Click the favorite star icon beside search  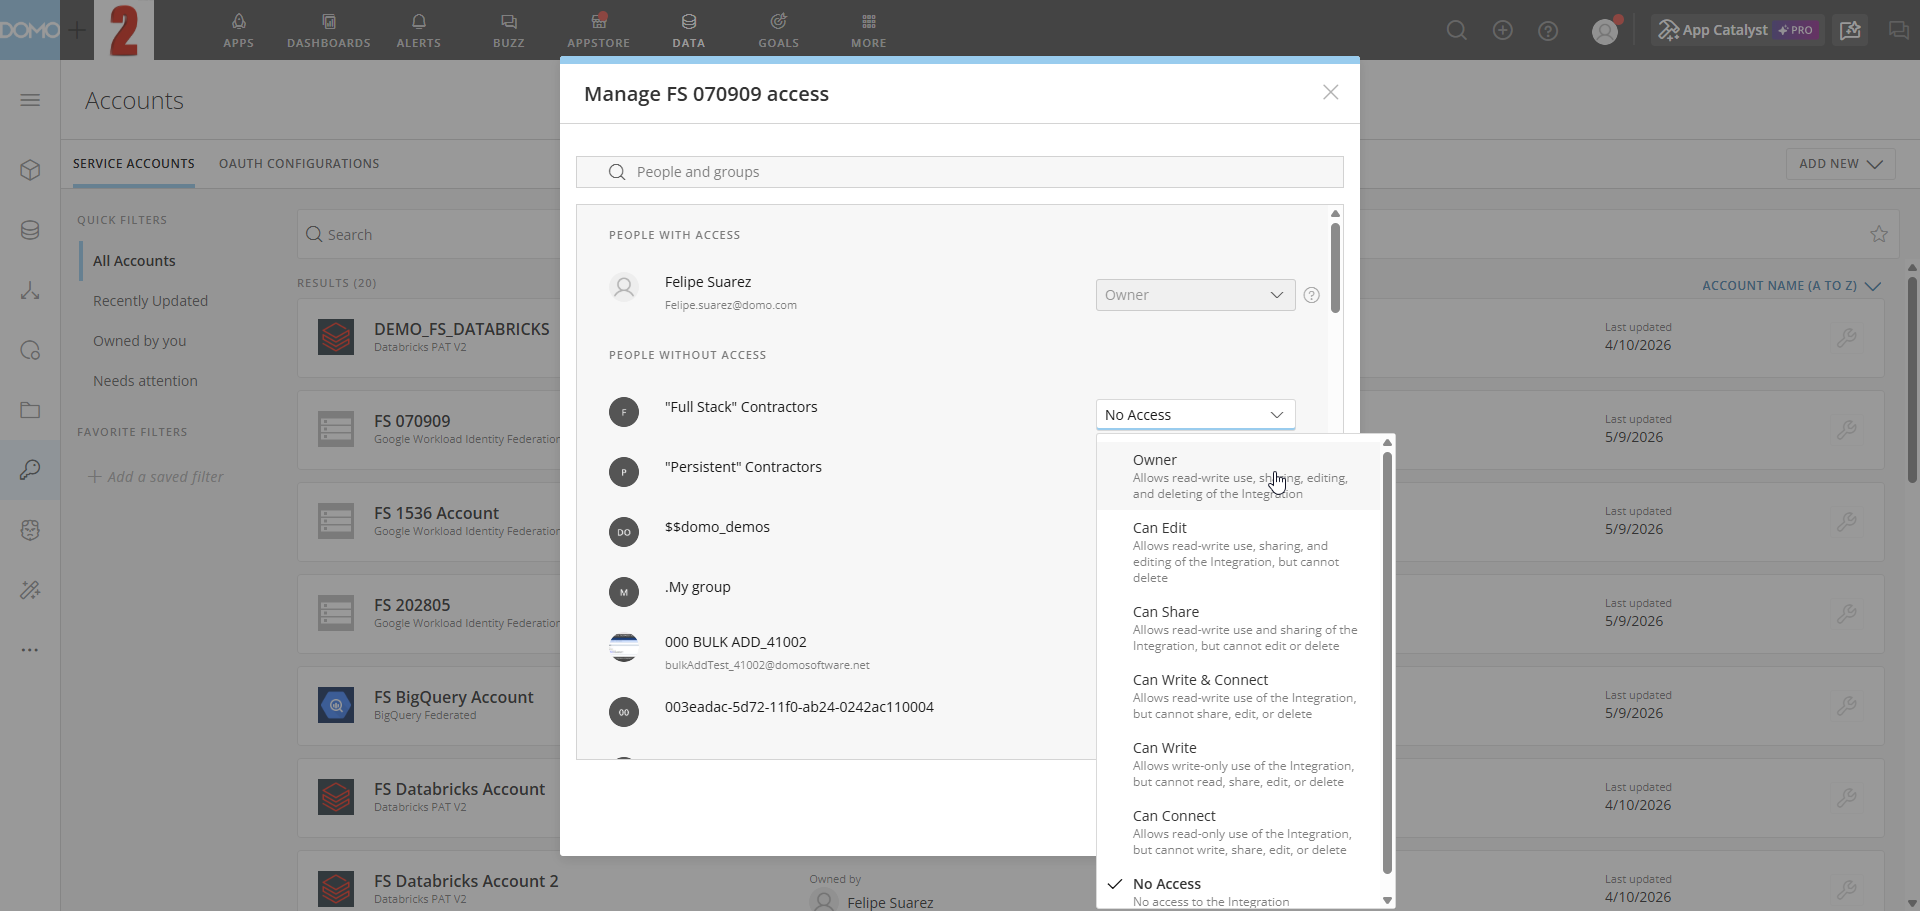1879,234
